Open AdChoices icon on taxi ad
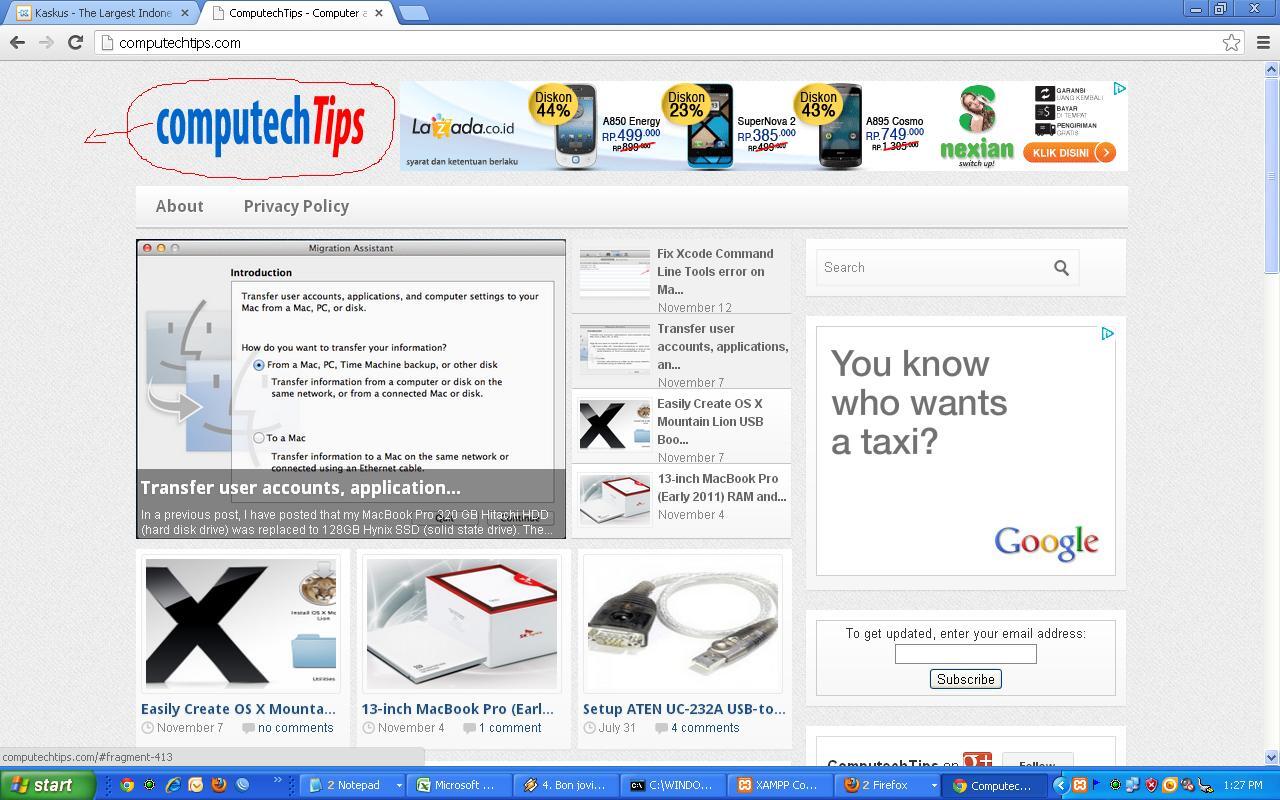 pos(1107,334)
